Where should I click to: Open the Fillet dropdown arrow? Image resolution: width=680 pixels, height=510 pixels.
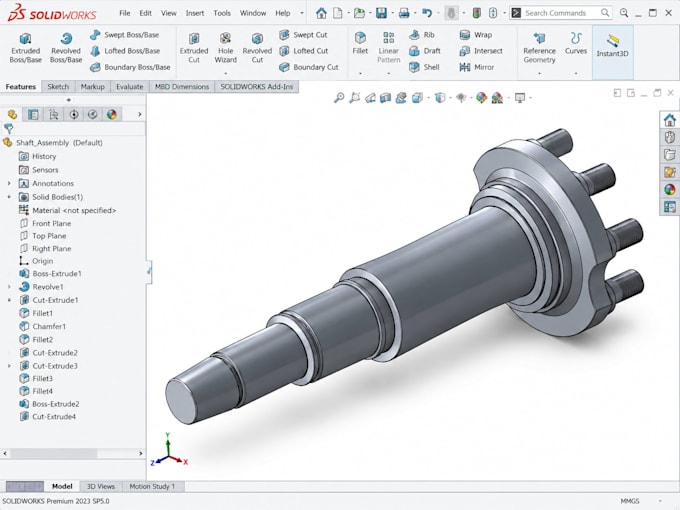(x=360, y=74)
